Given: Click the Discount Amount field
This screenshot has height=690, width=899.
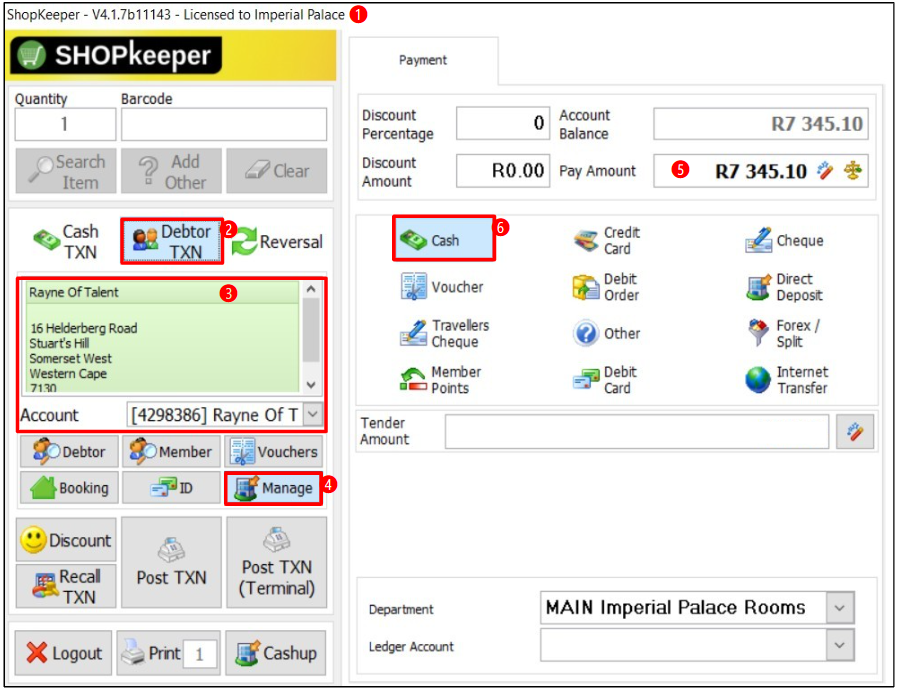Looking at the screenshot, I should (503, 170).
